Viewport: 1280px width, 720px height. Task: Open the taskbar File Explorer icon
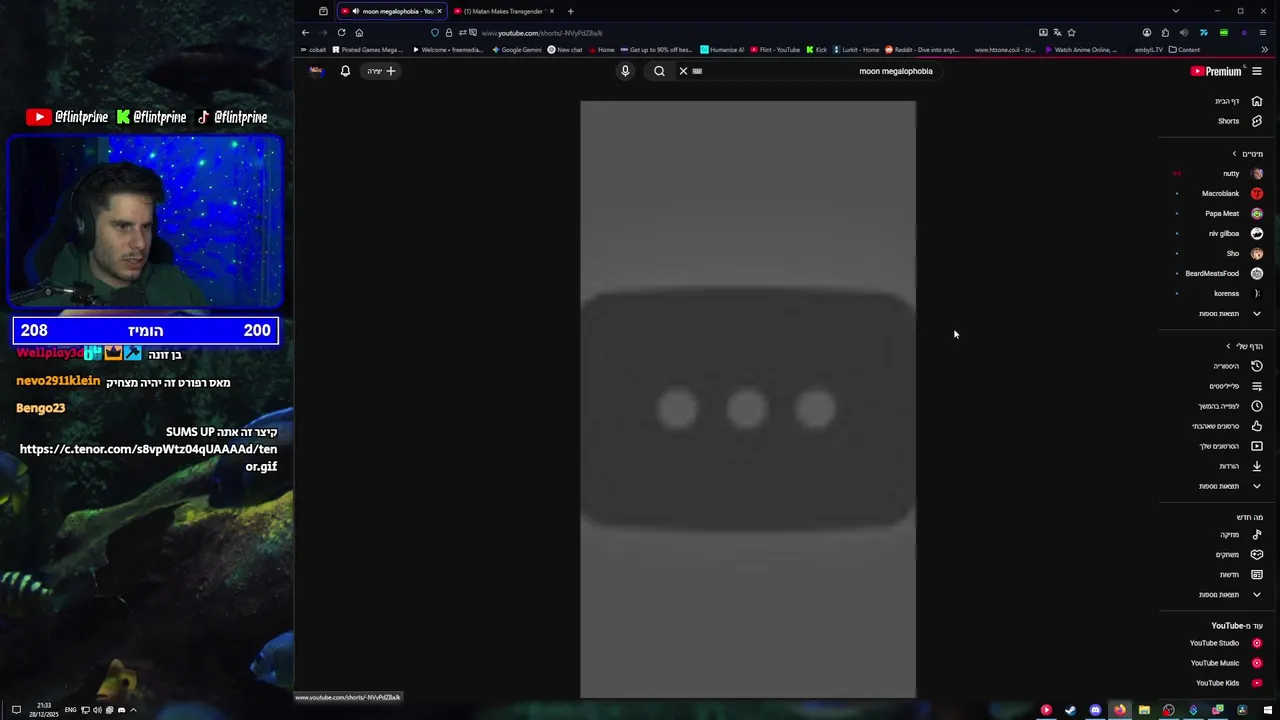coord(1144,710)
